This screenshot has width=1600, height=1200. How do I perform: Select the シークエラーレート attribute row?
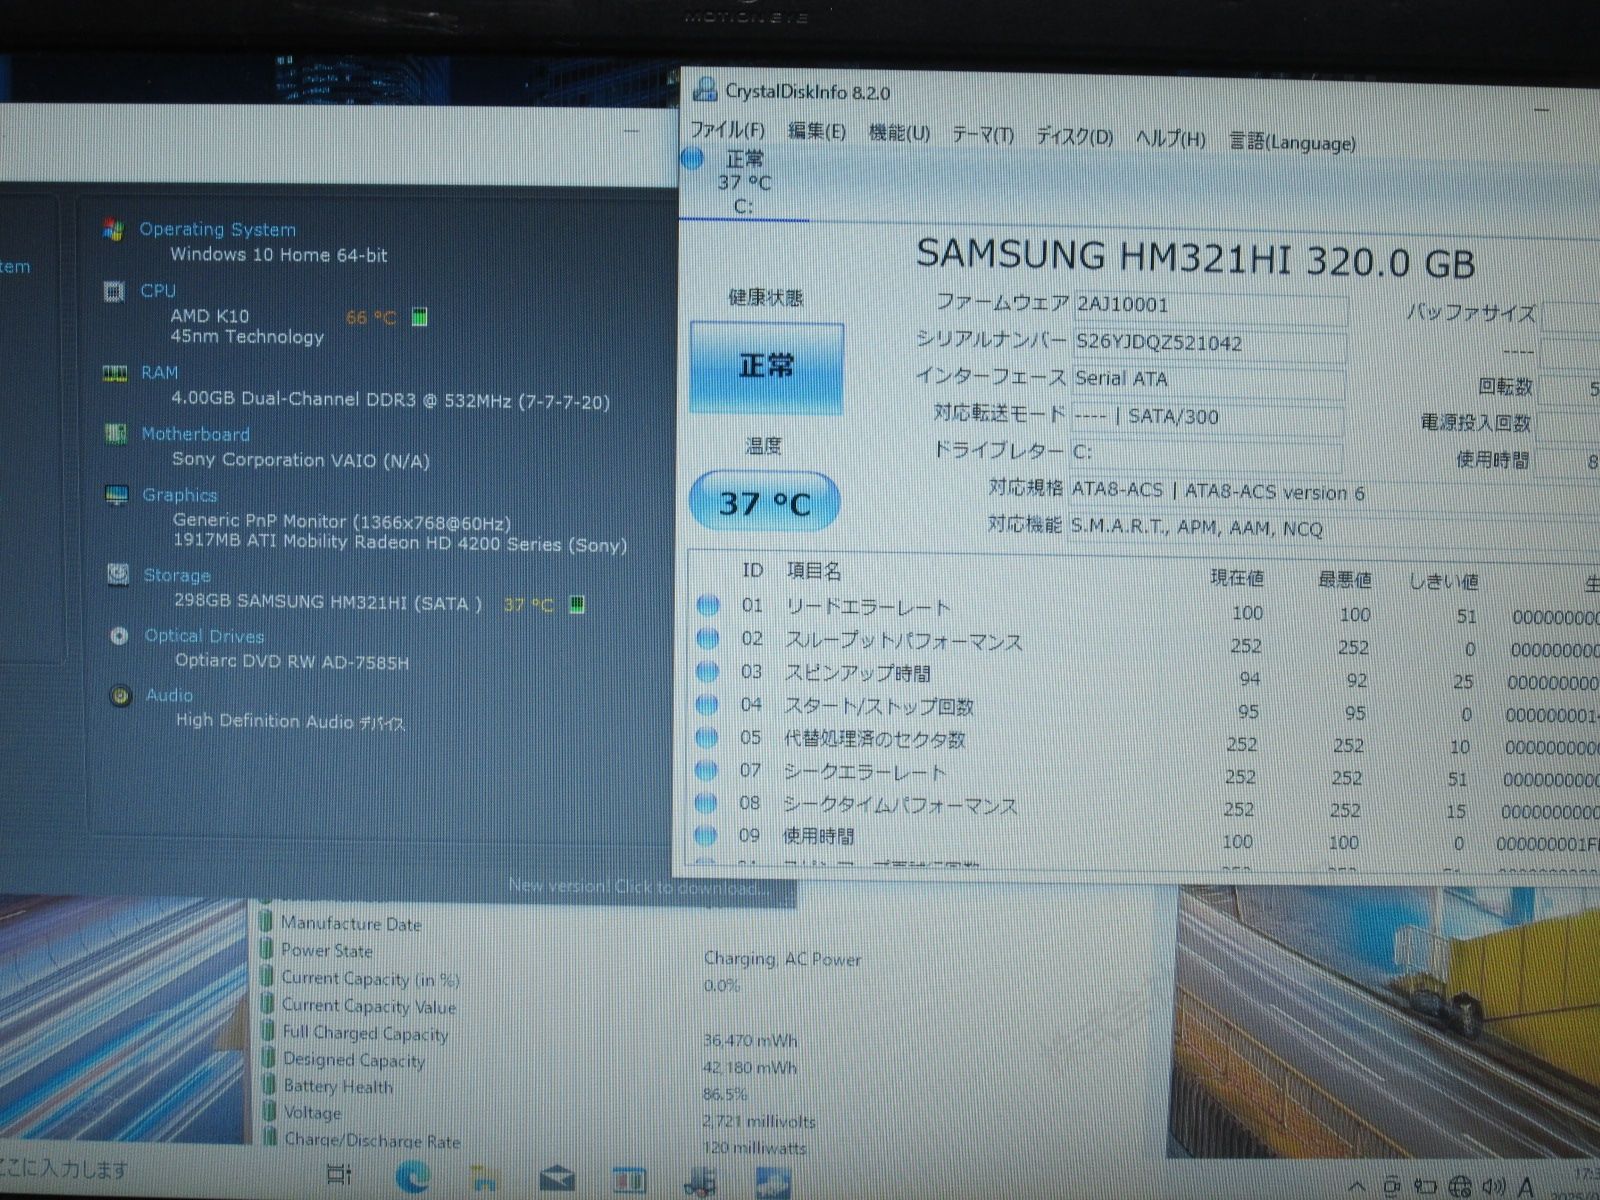(1146, 774)
